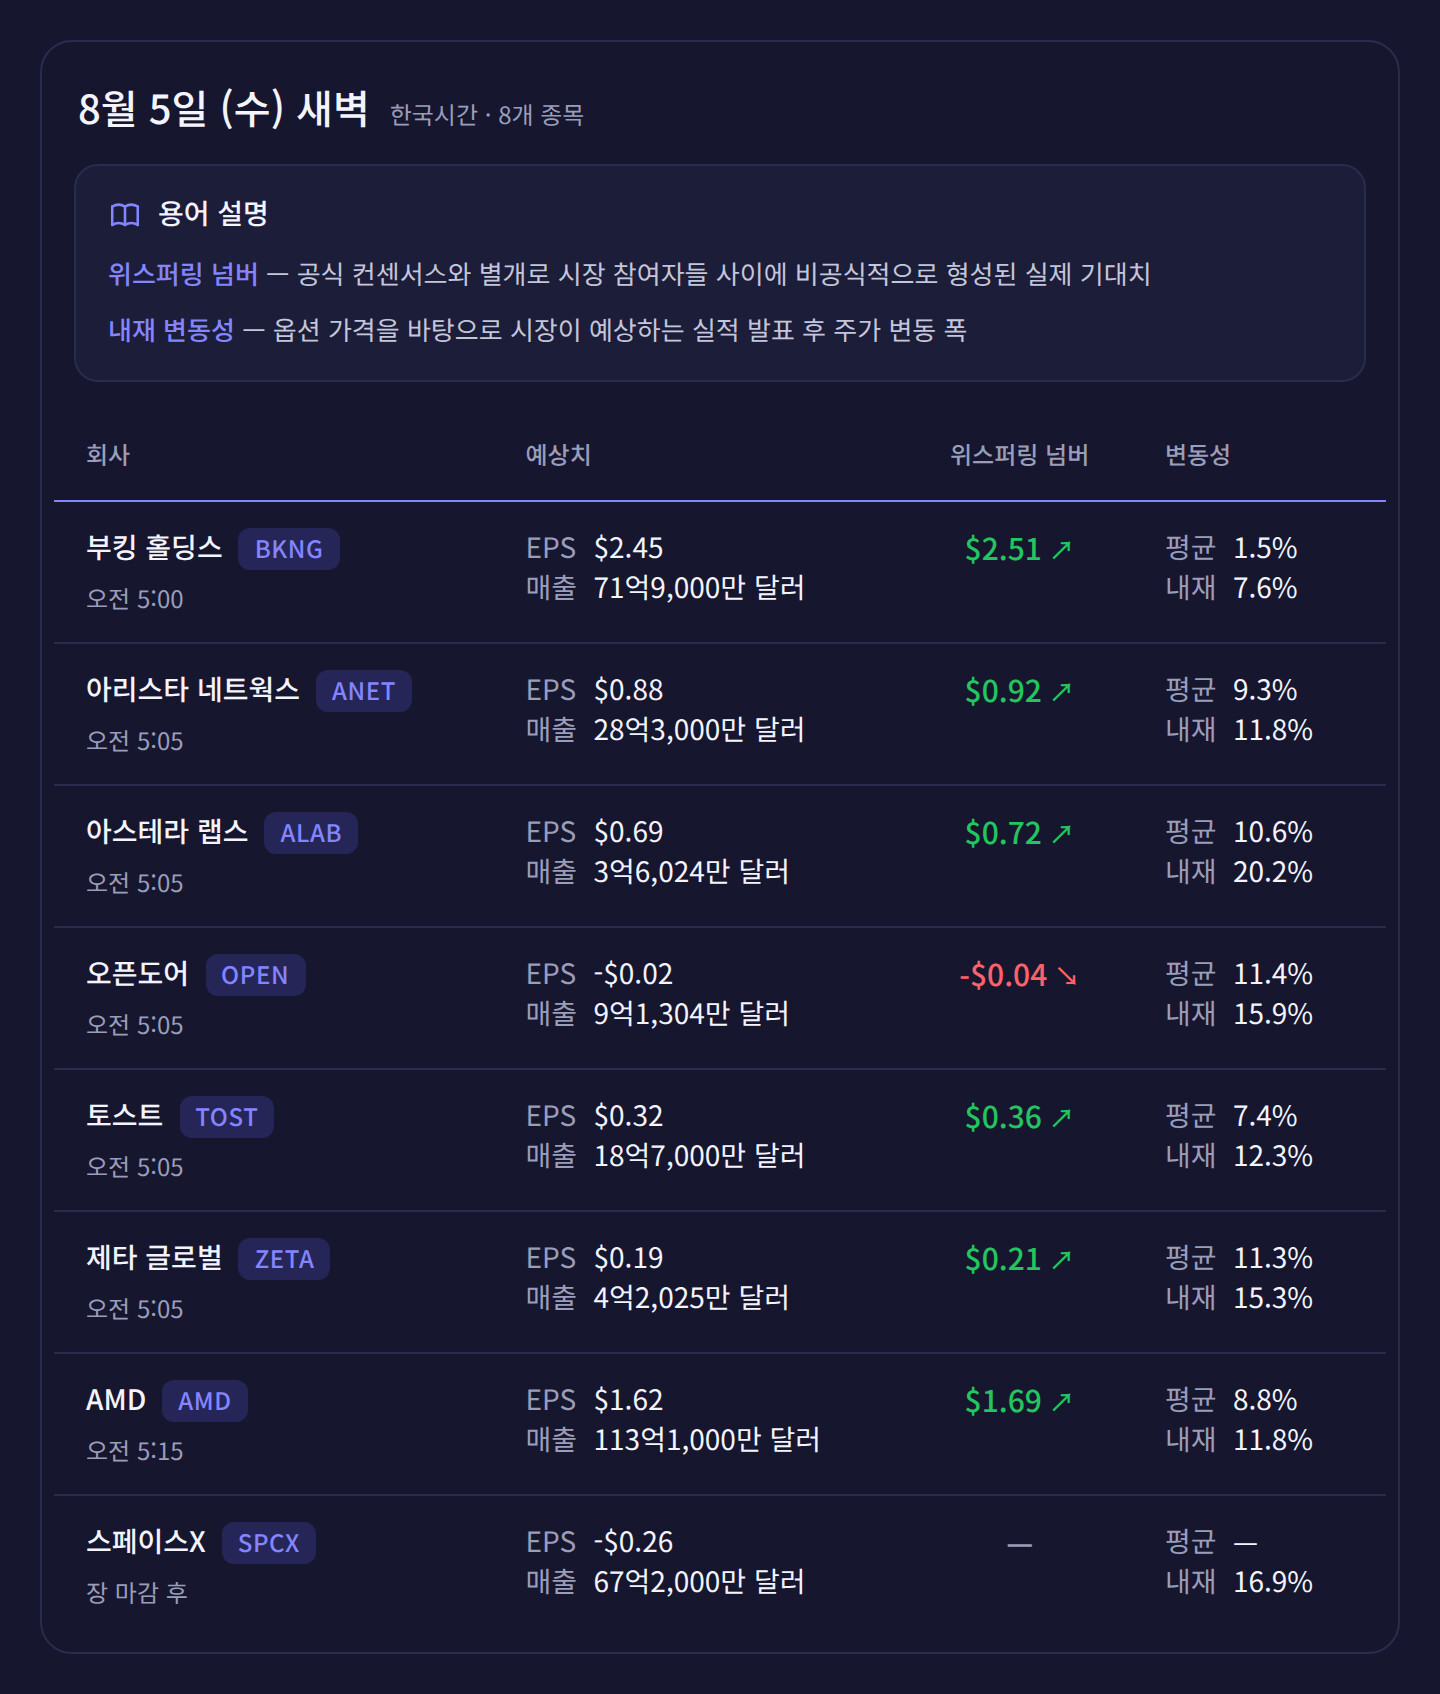This screenshot has height=1694, width=1440.
Task: Click the green up arrow next to $2.51
Action: point(1062,549)
